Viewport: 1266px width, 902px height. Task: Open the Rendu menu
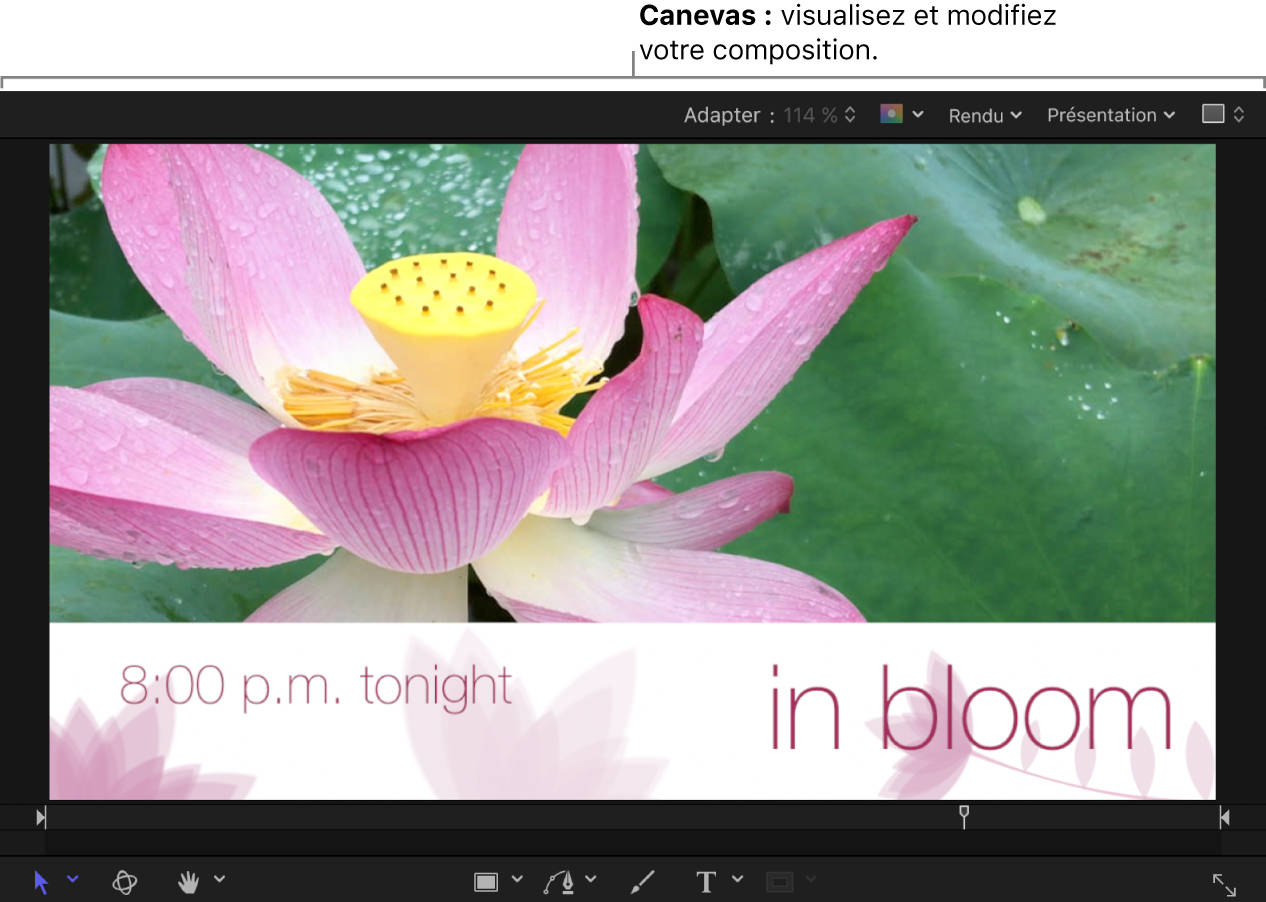click(985, 116)
